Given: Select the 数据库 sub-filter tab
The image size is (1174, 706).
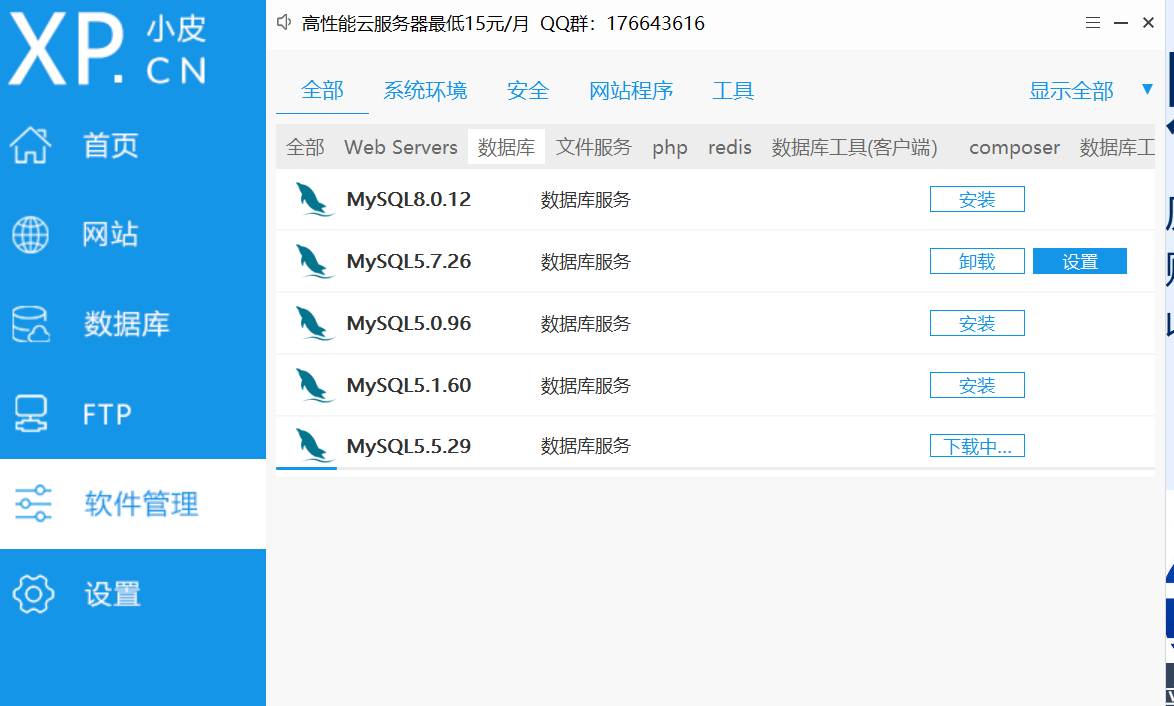Looking at the screenshot, I should click(x=506, y=147).
